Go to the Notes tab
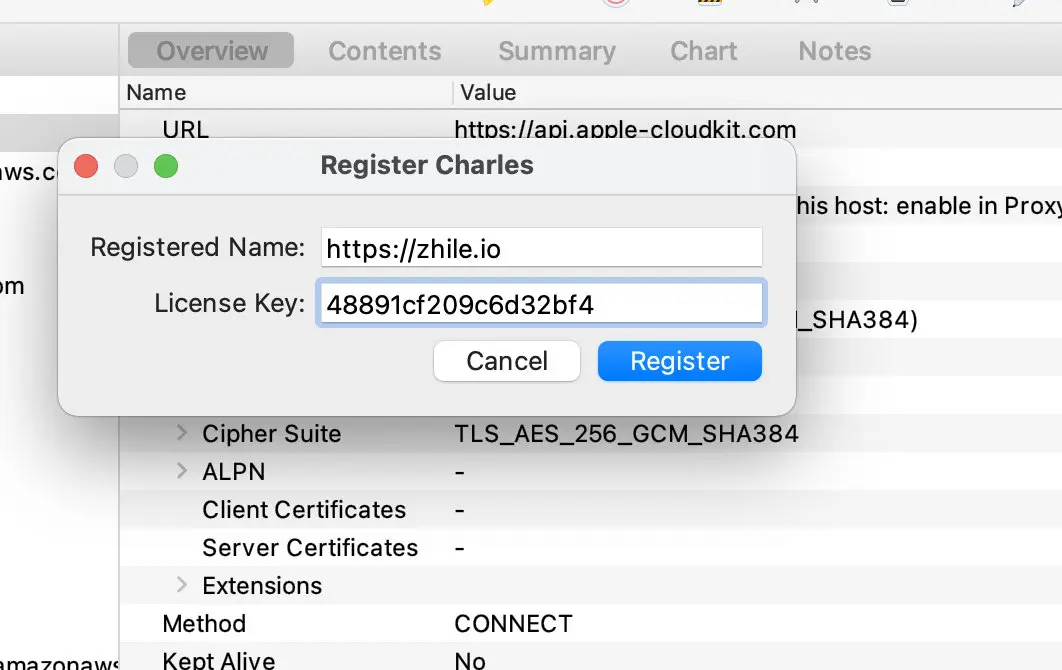1062x670 pixels. click(x=834, y=51)
